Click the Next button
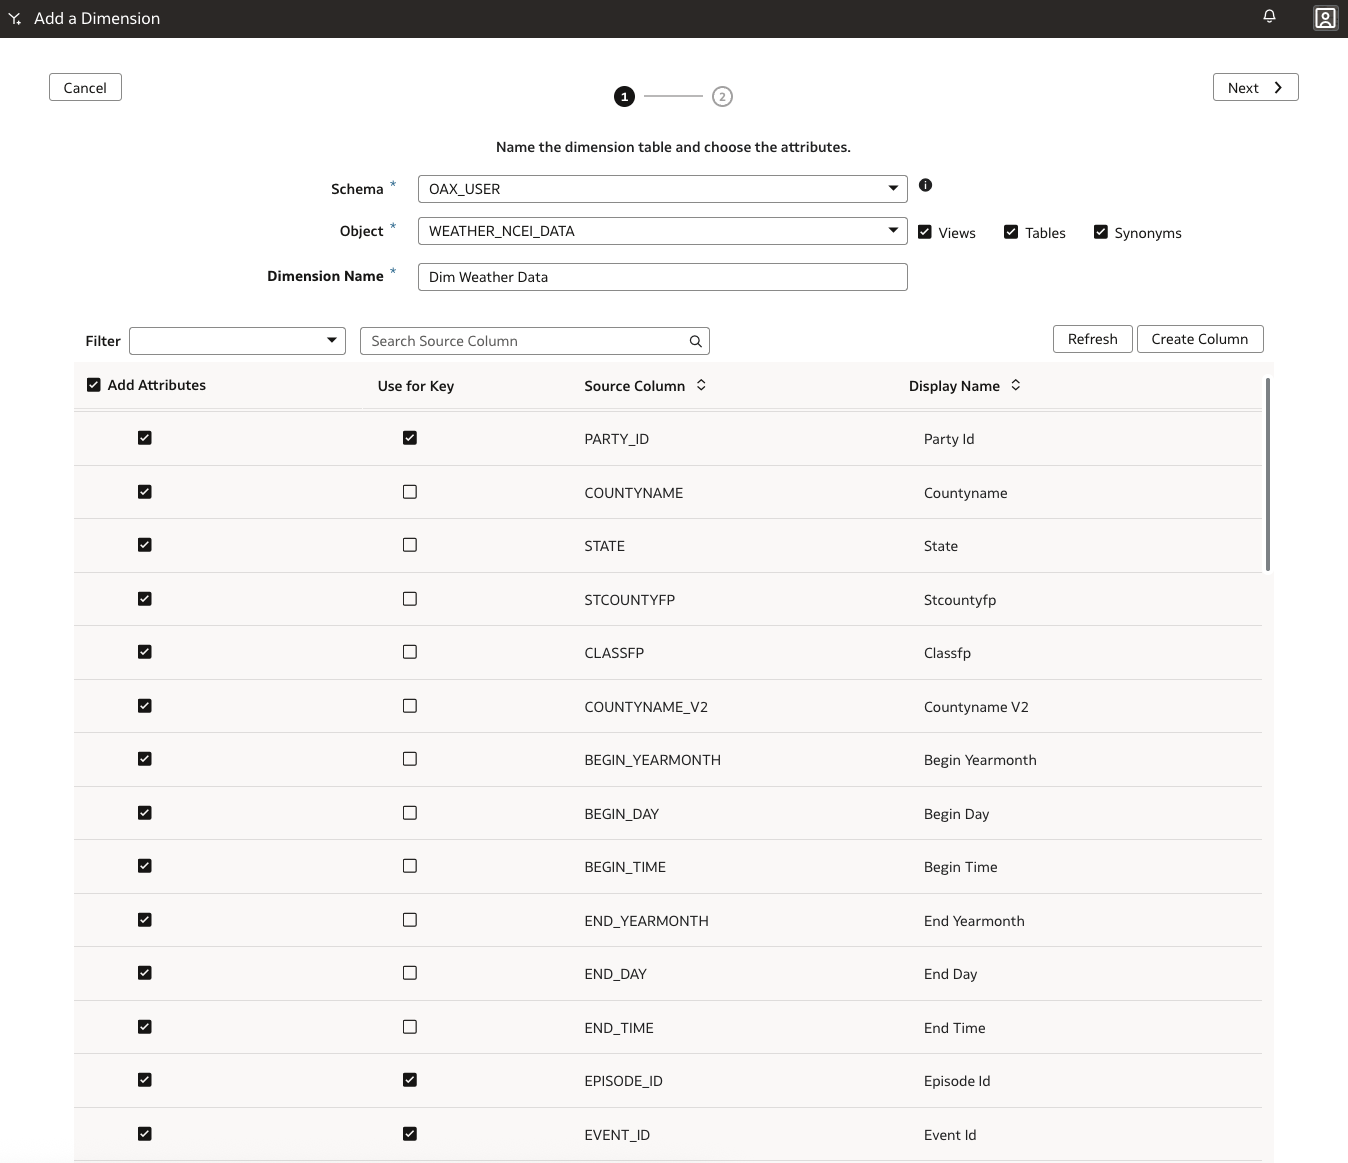 pyautogui.click(x=1255, y=88)
